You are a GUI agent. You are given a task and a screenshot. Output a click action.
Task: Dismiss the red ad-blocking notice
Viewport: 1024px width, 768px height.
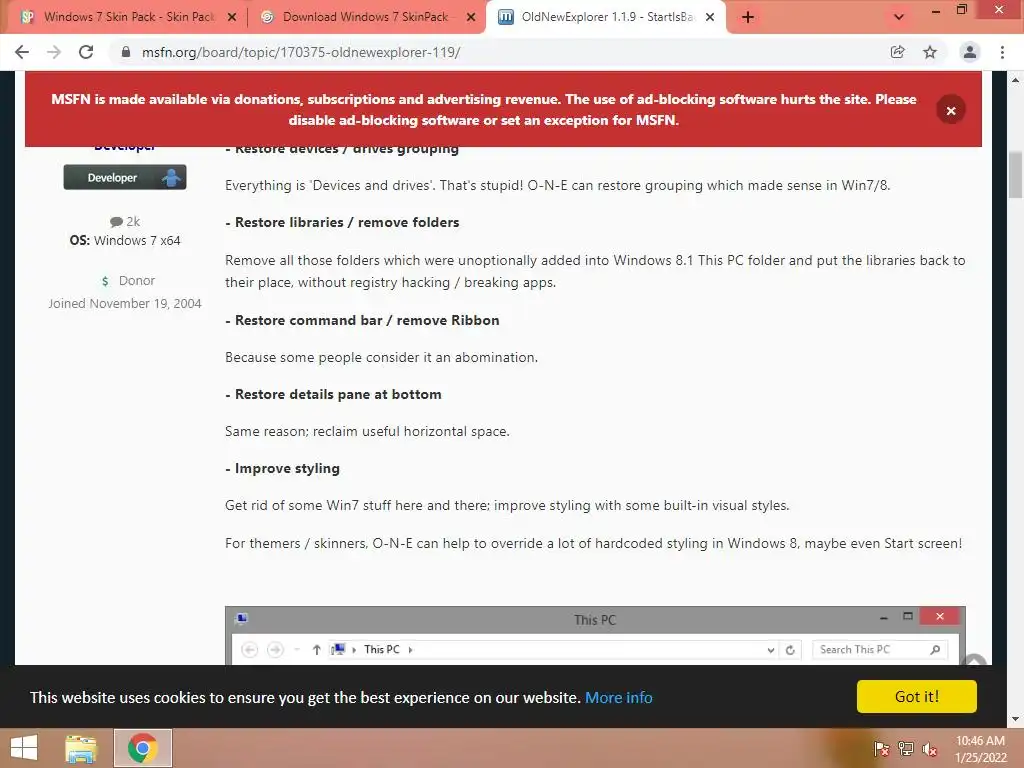tap(951, 110)
